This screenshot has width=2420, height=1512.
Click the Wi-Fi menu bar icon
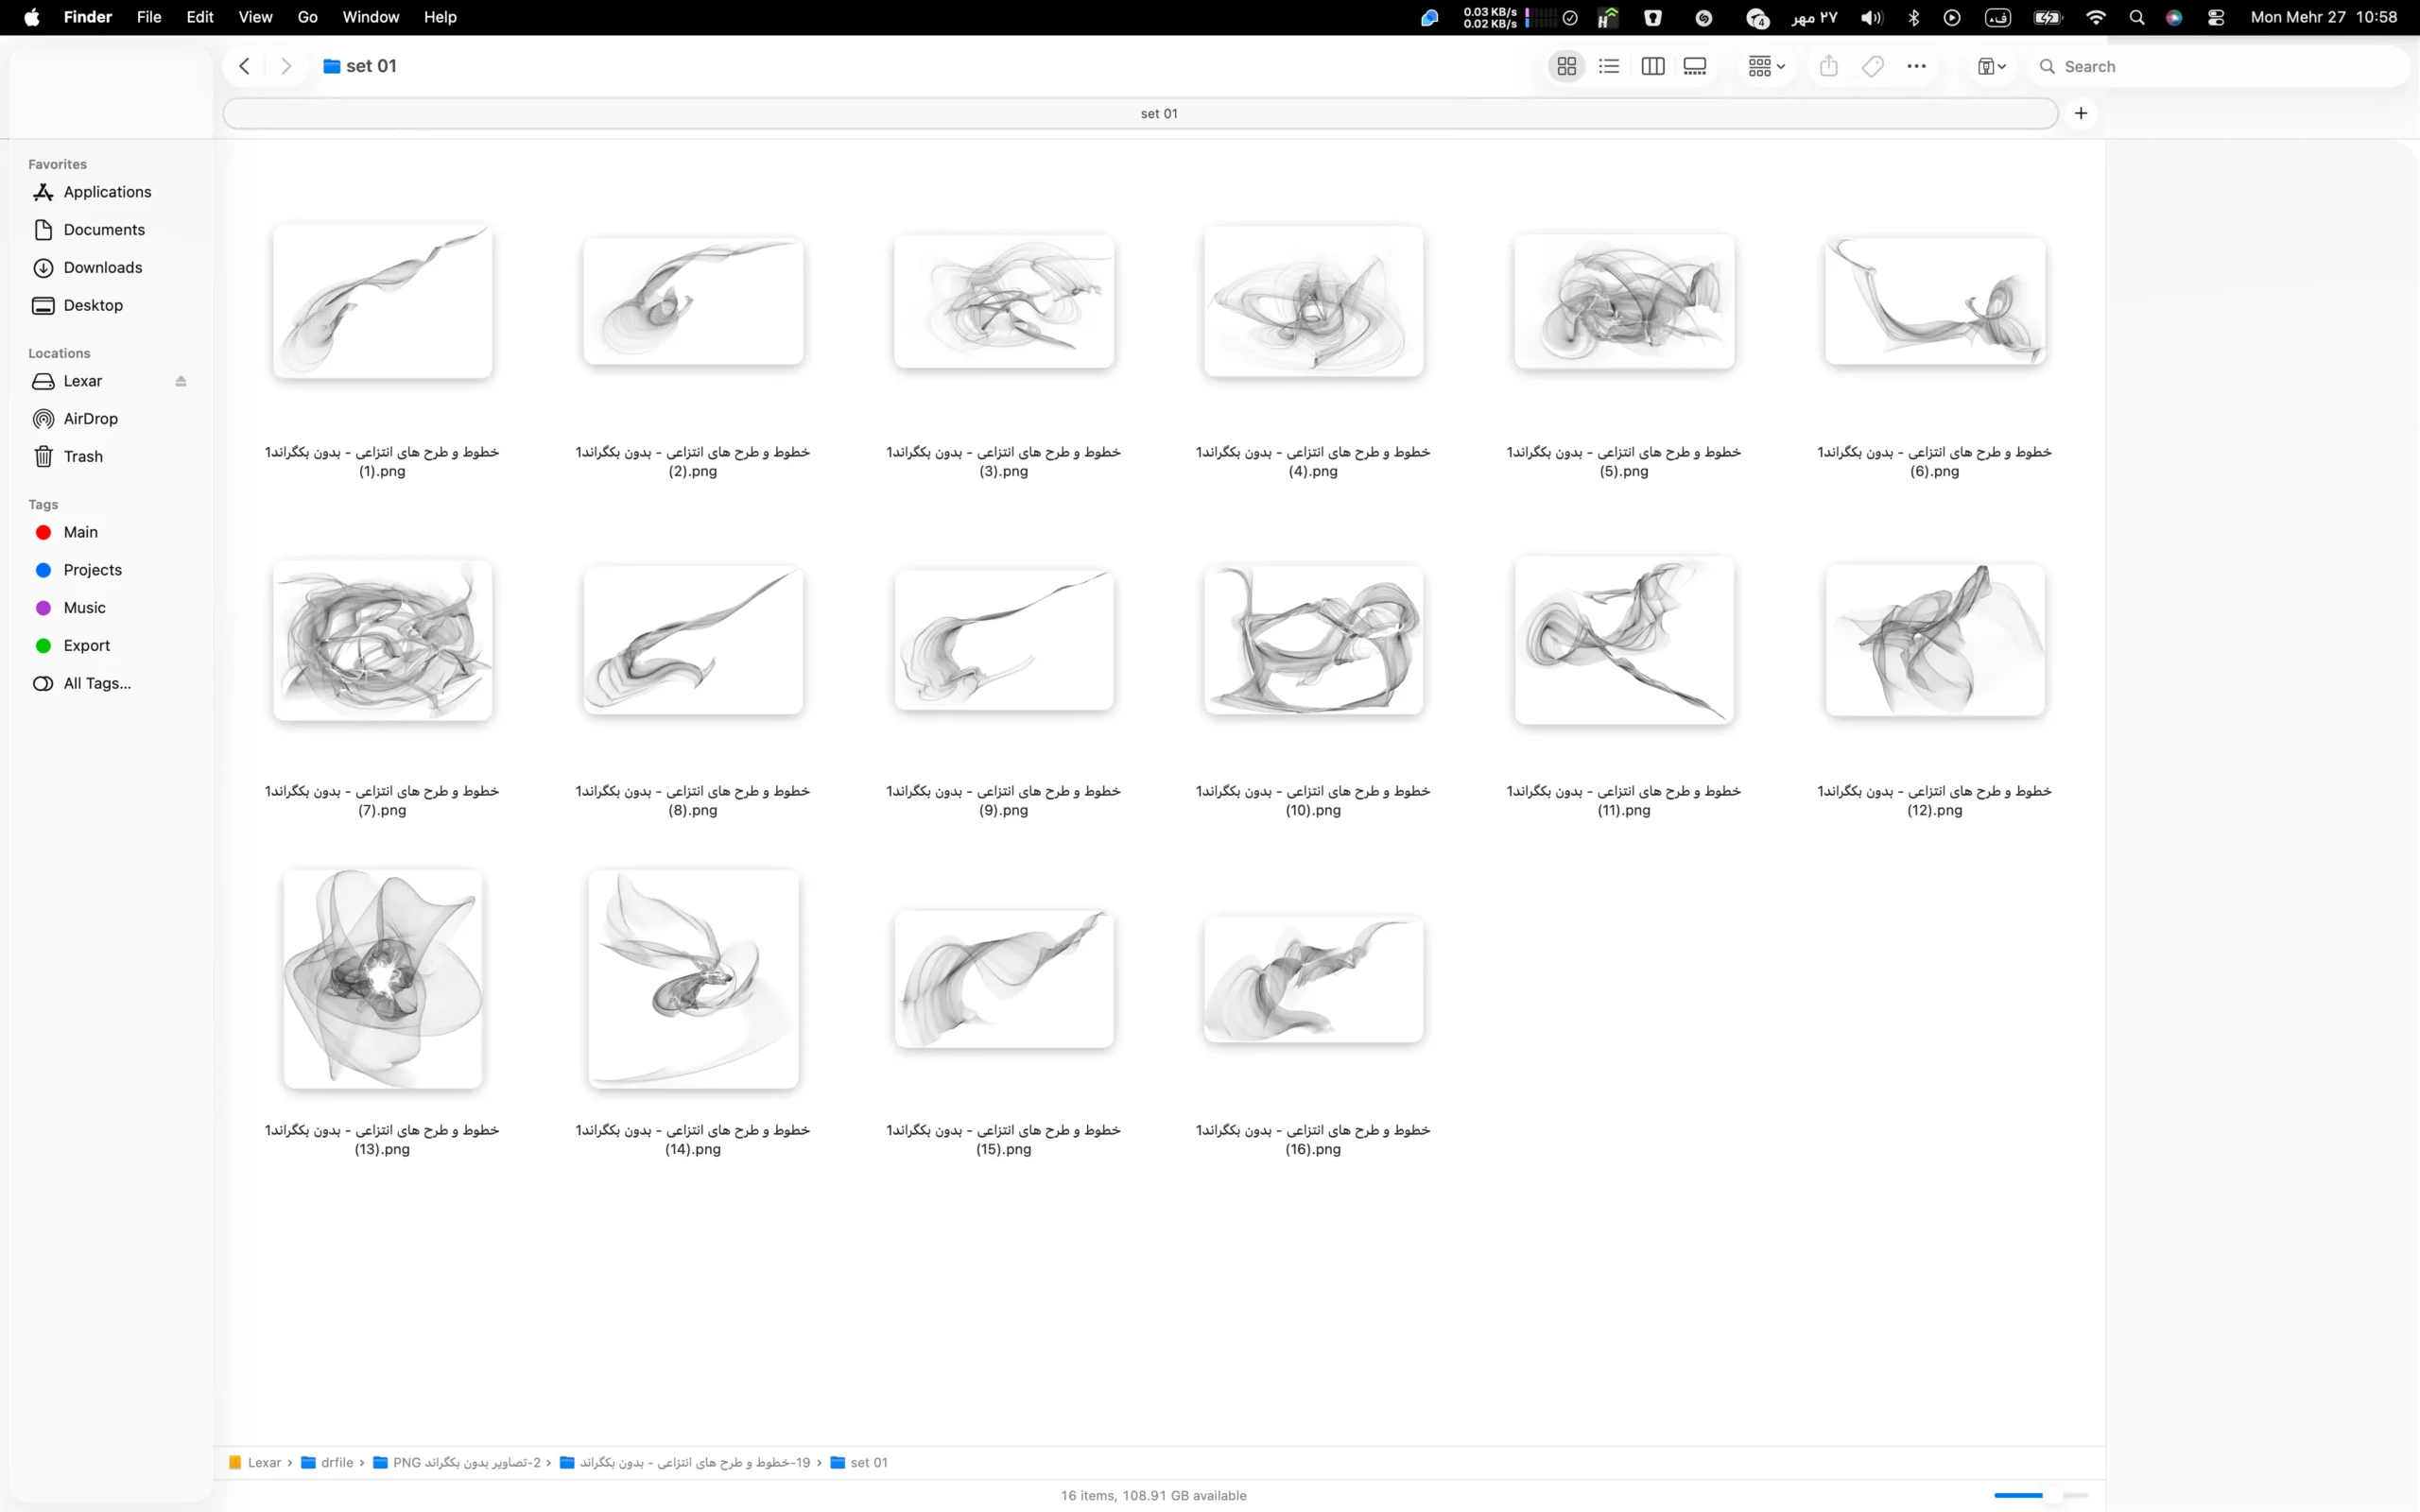click(x=2096, y=17)
